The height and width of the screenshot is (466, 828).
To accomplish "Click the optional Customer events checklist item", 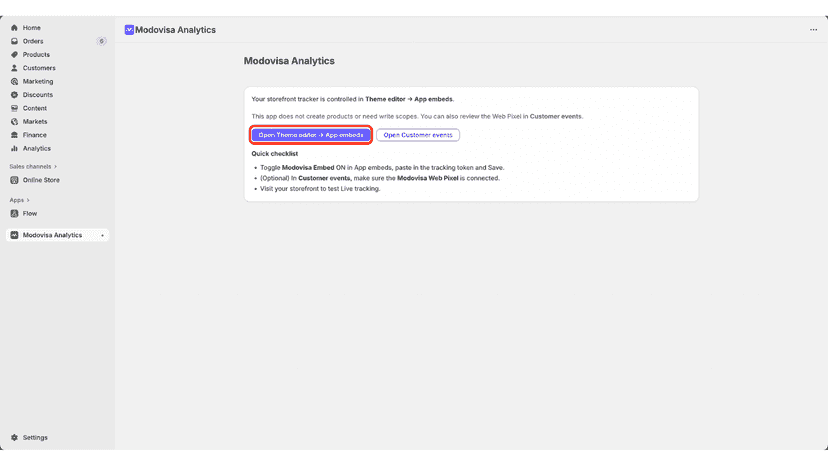I will pyautogui.click(x=380, y=178).
